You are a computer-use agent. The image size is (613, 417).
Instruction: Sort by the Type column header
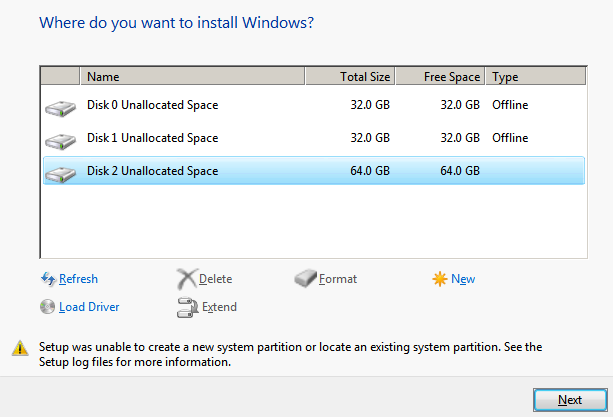click(536, 76)
